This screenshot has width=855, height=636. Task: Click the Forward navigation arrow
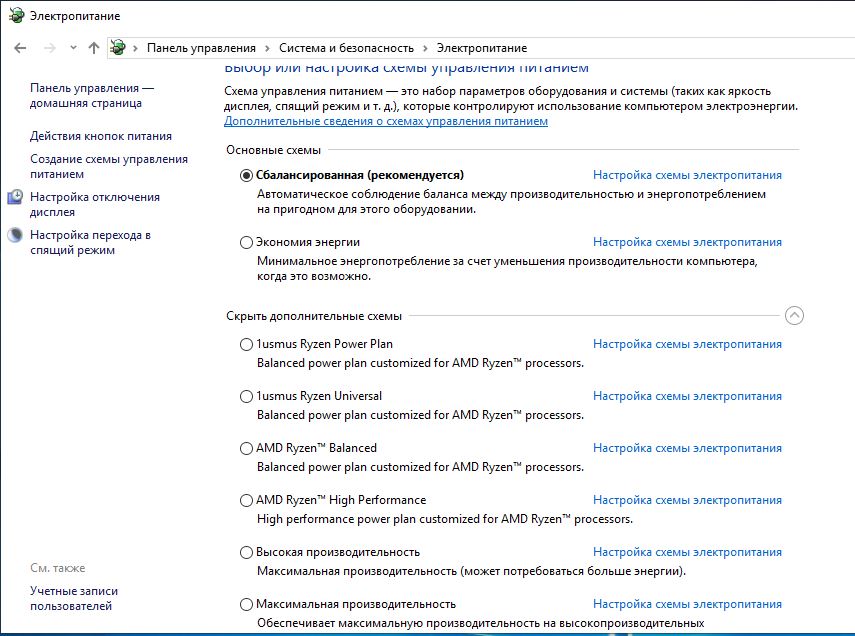49,48
